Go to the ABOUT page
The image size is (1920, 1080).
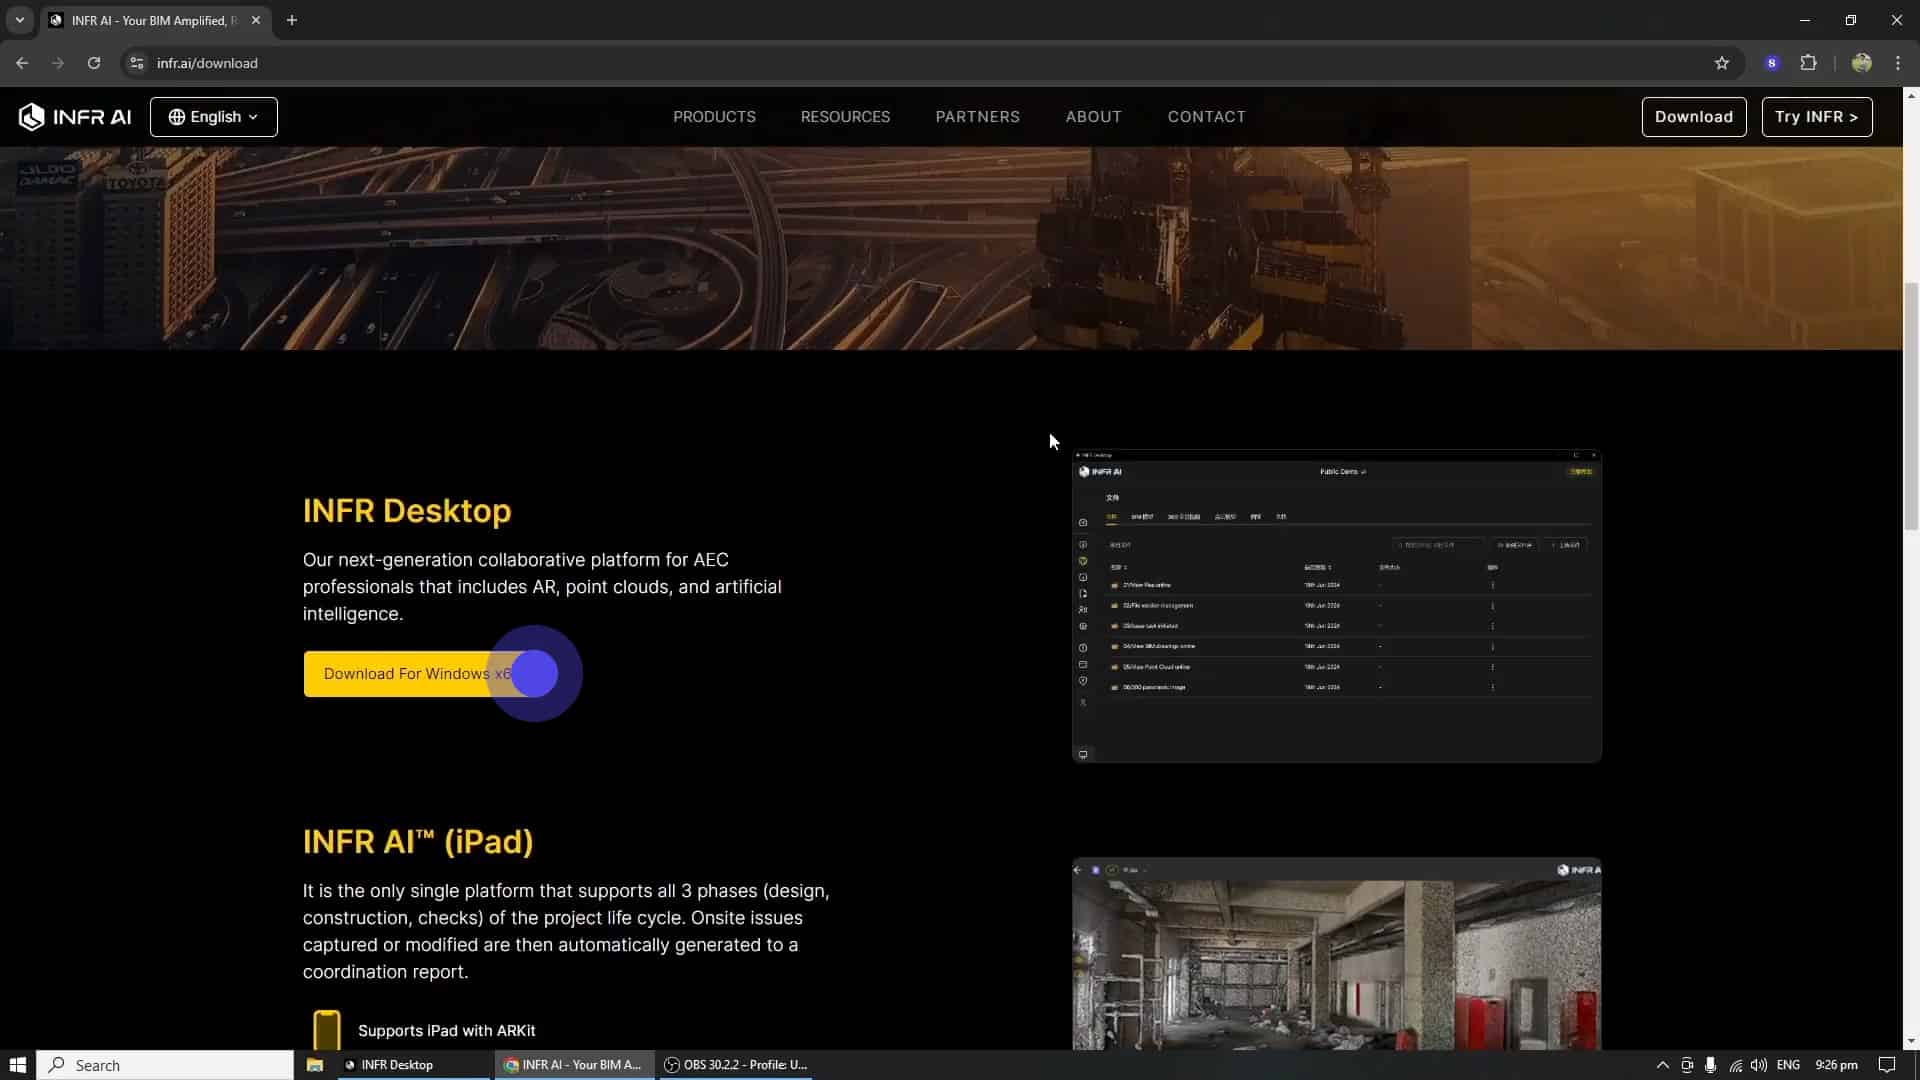1093,117
